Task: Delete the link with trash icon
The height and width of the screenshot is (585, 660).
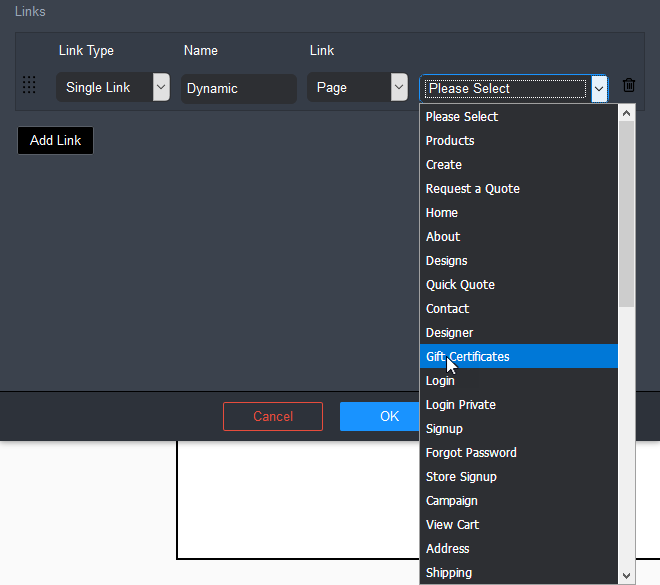Action: [629, 86]
